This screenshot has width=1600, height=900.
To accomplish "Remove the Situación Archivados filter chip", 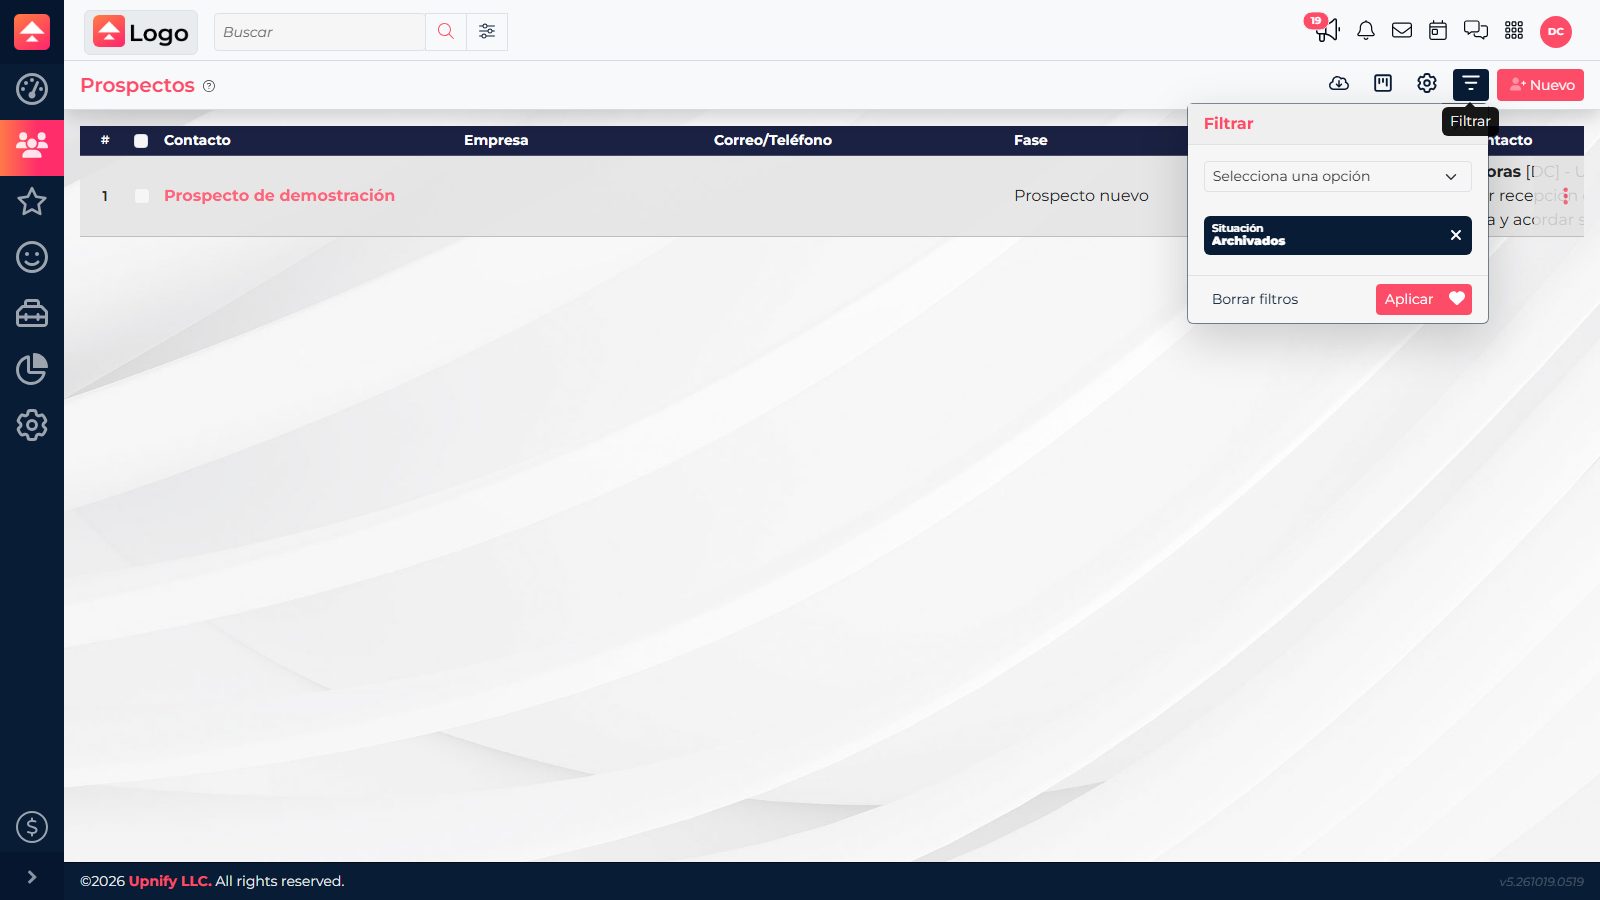I will click(1456, 235).
